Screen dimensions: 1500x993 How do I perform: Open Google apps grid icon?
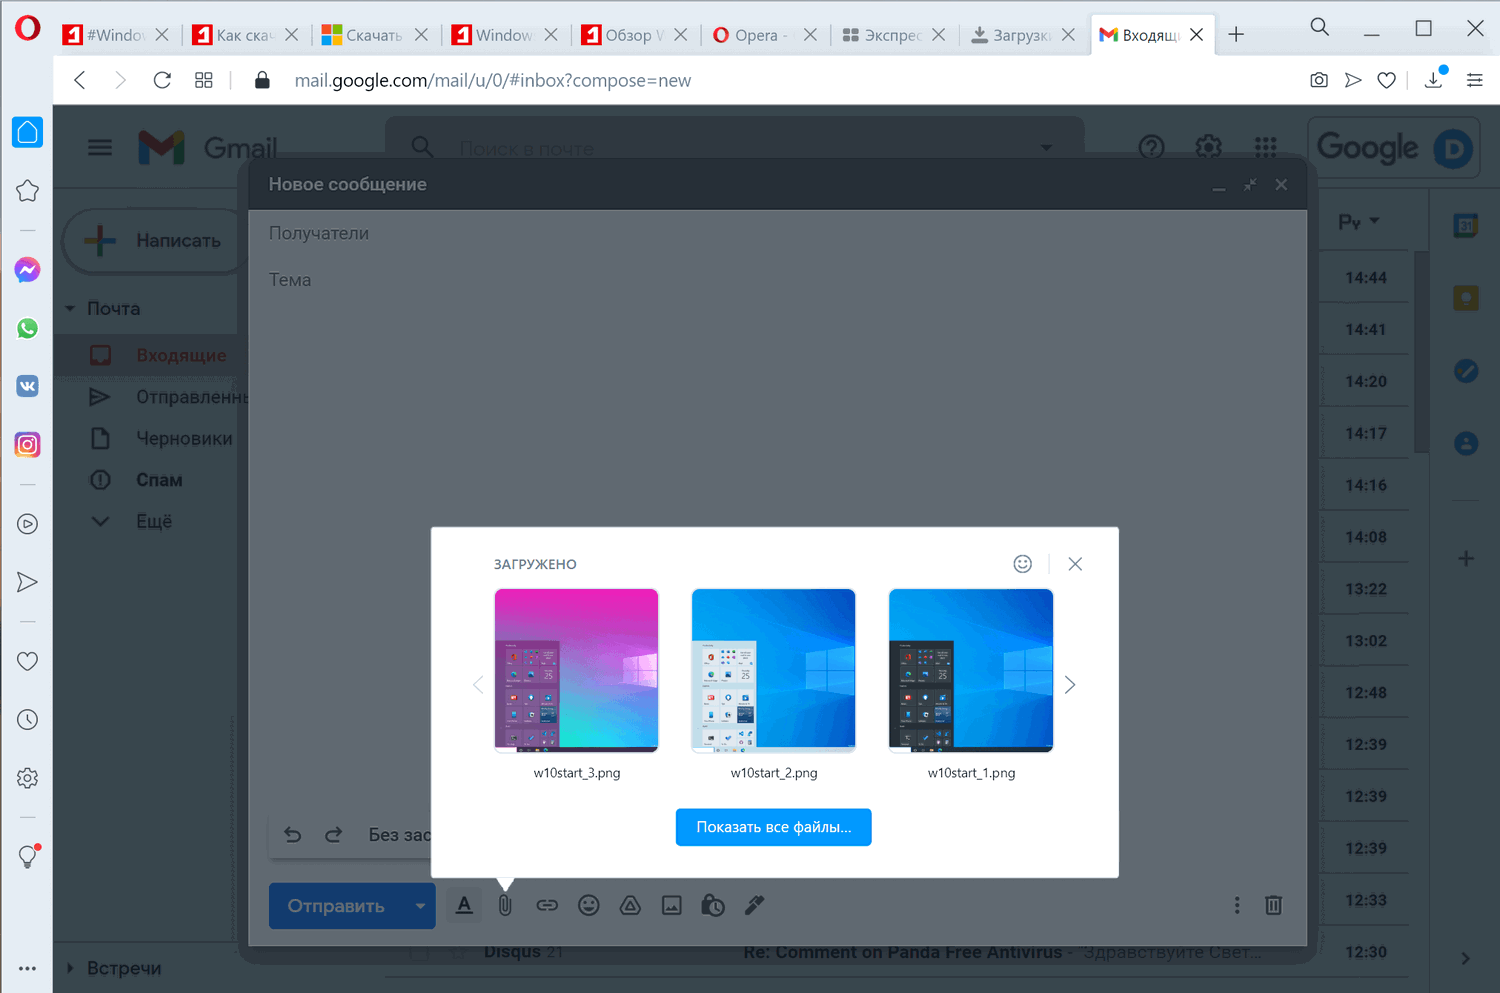[1266, 148]
